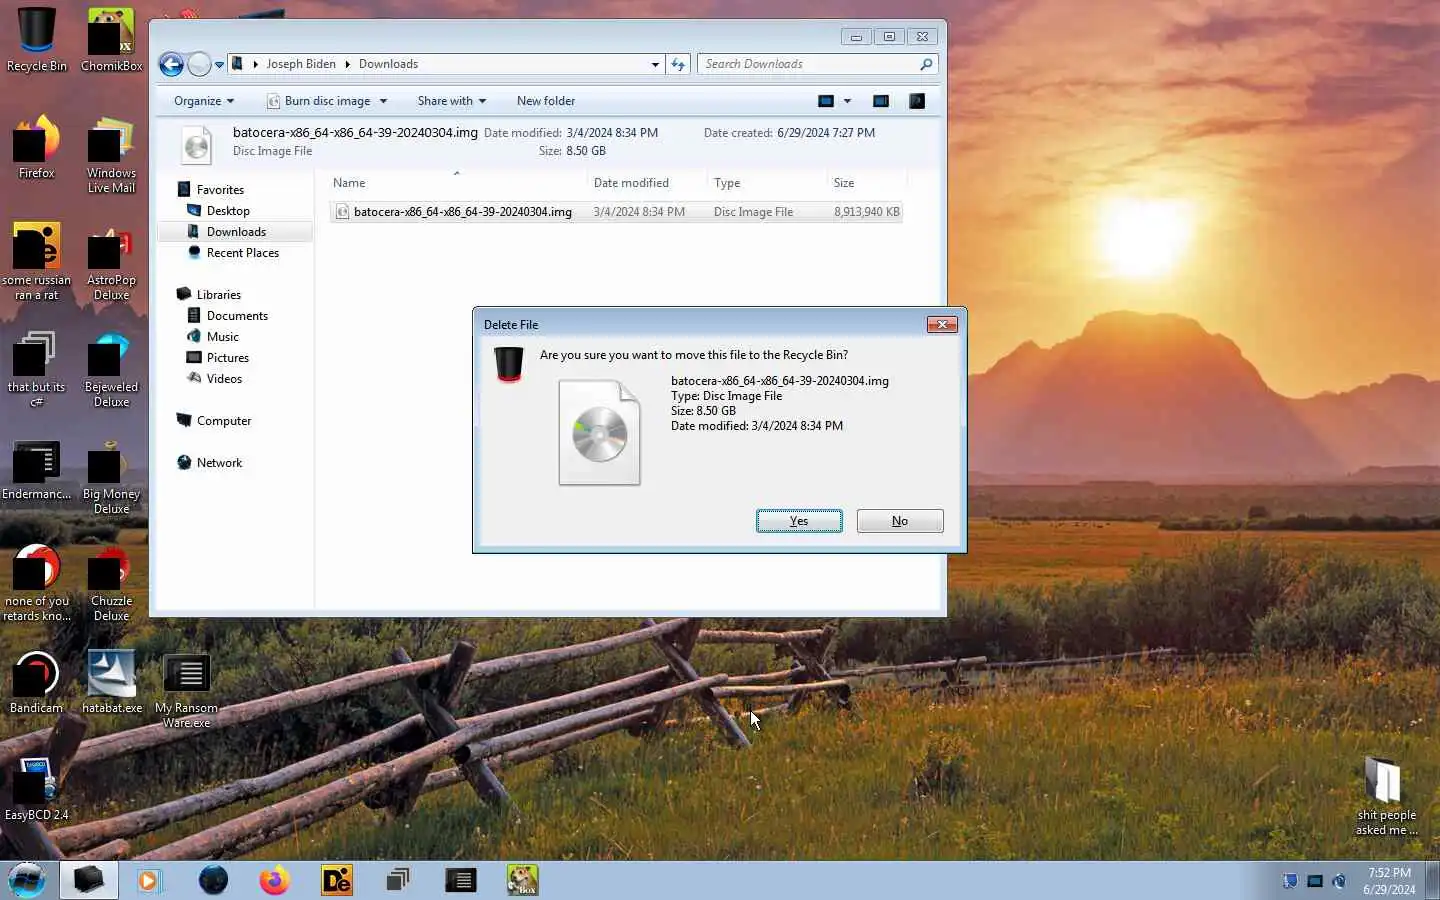The width and height of the screenshot is (1440, 900).
Task: Click the refresh button beside address bar
Action: (678, 64)
